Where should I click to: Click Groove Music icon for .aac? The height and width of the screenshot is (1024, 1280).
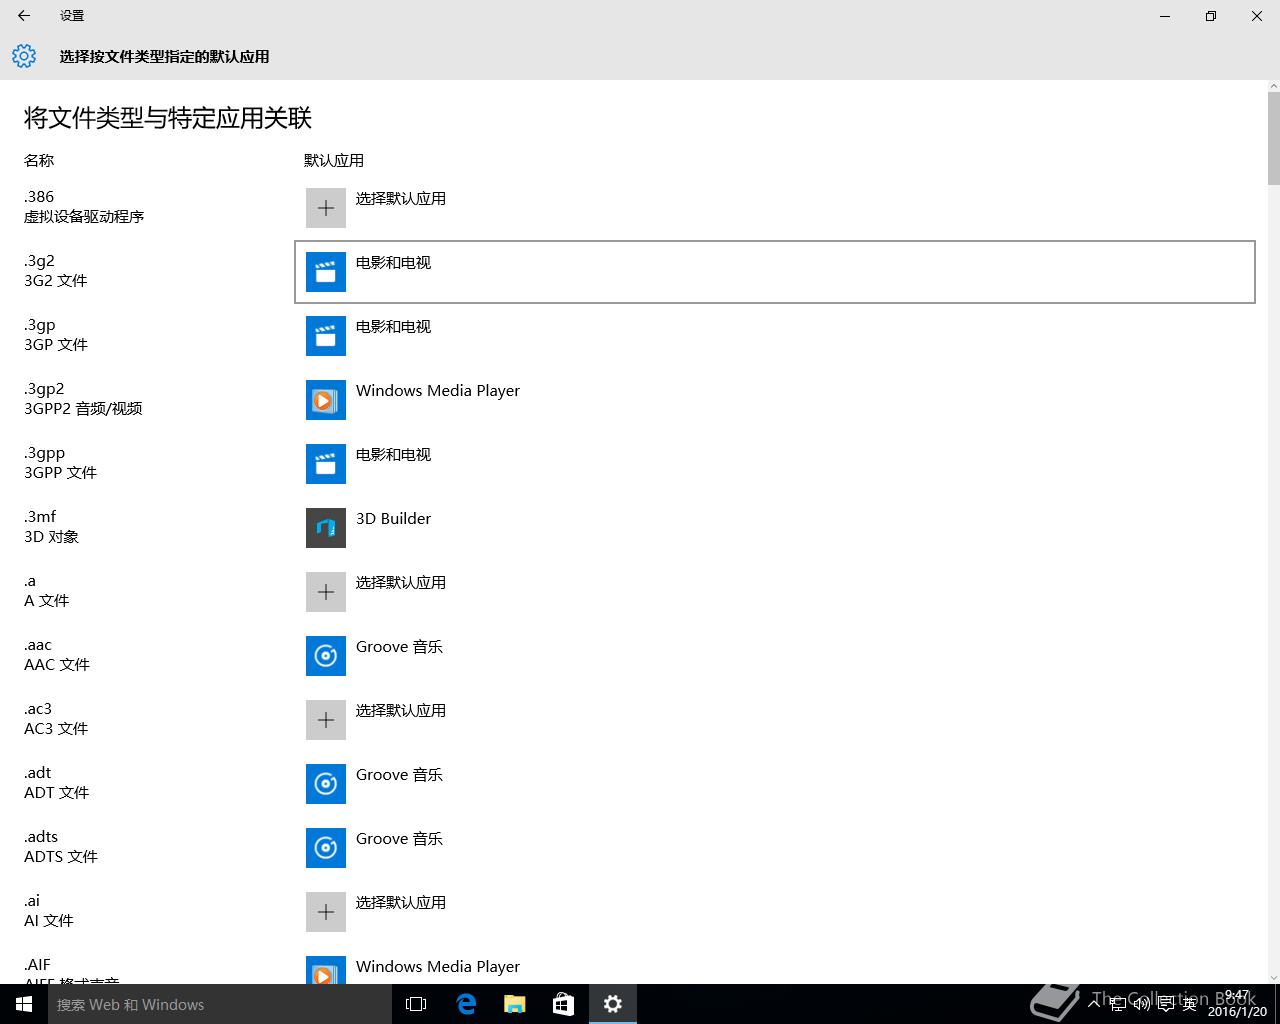[x=326, y=656]
